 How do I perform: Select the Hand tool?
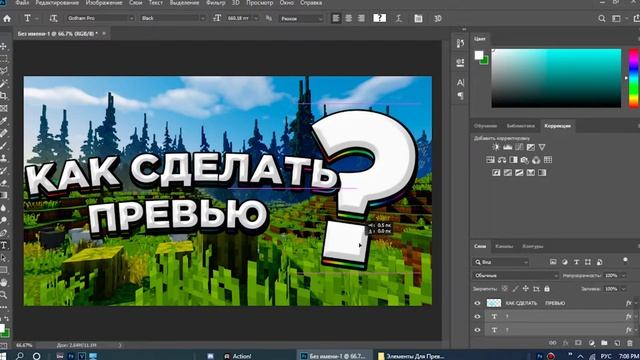point(4,282)
